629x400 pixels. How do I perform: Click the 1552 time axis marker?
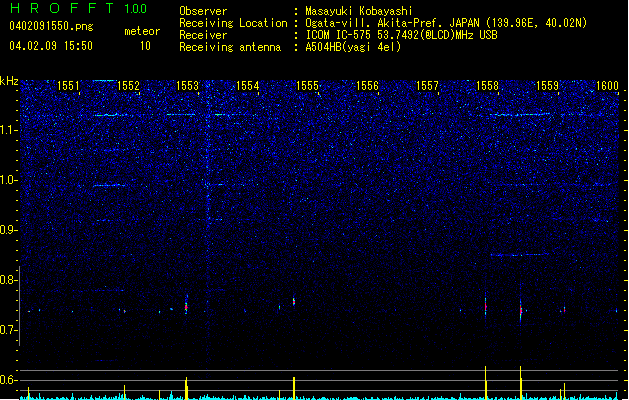point(128,86)
